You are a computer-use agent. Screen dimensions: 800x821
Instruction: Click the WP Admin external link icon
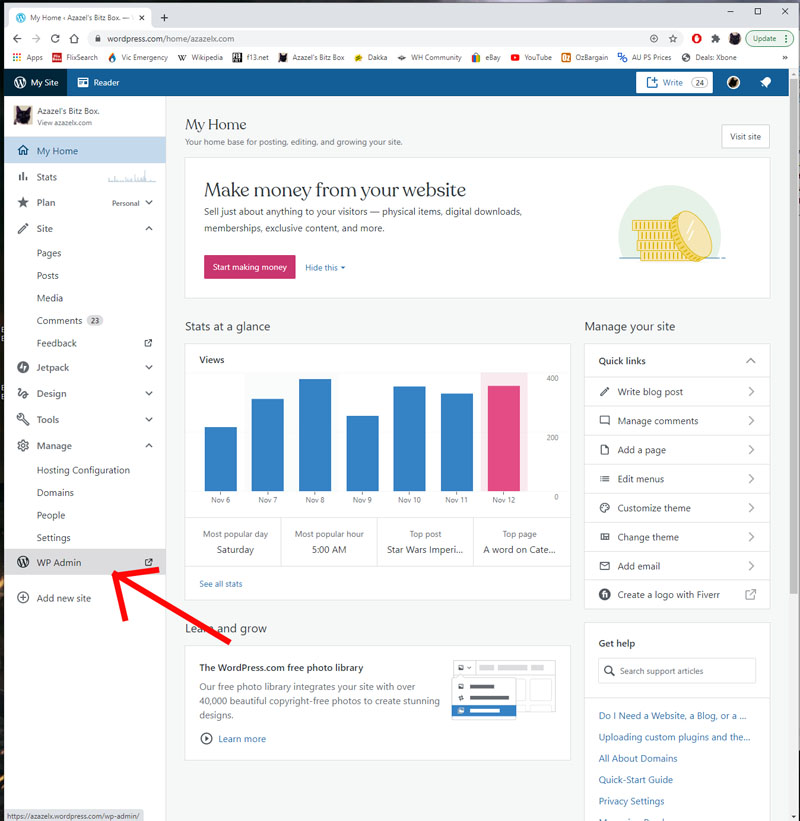coord(149,563)
